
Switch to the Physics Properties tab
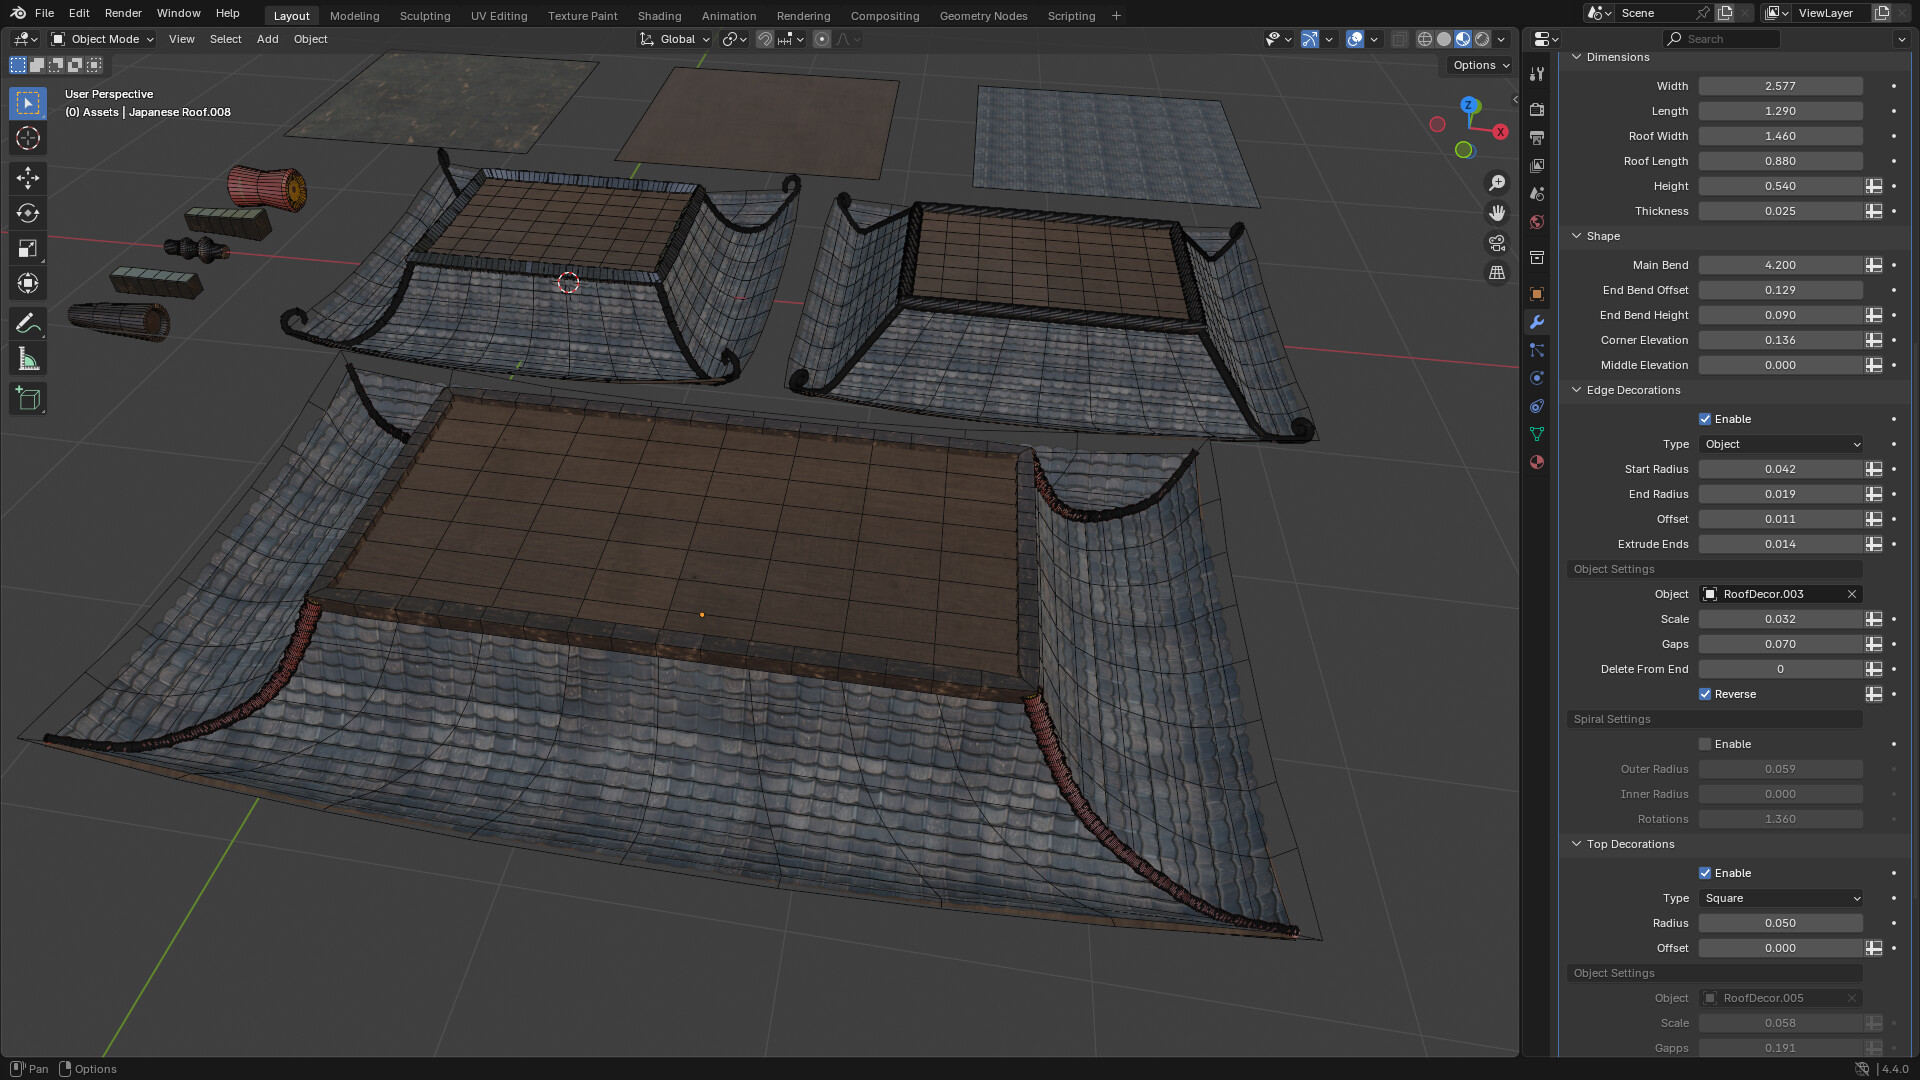click(1537, 378)
